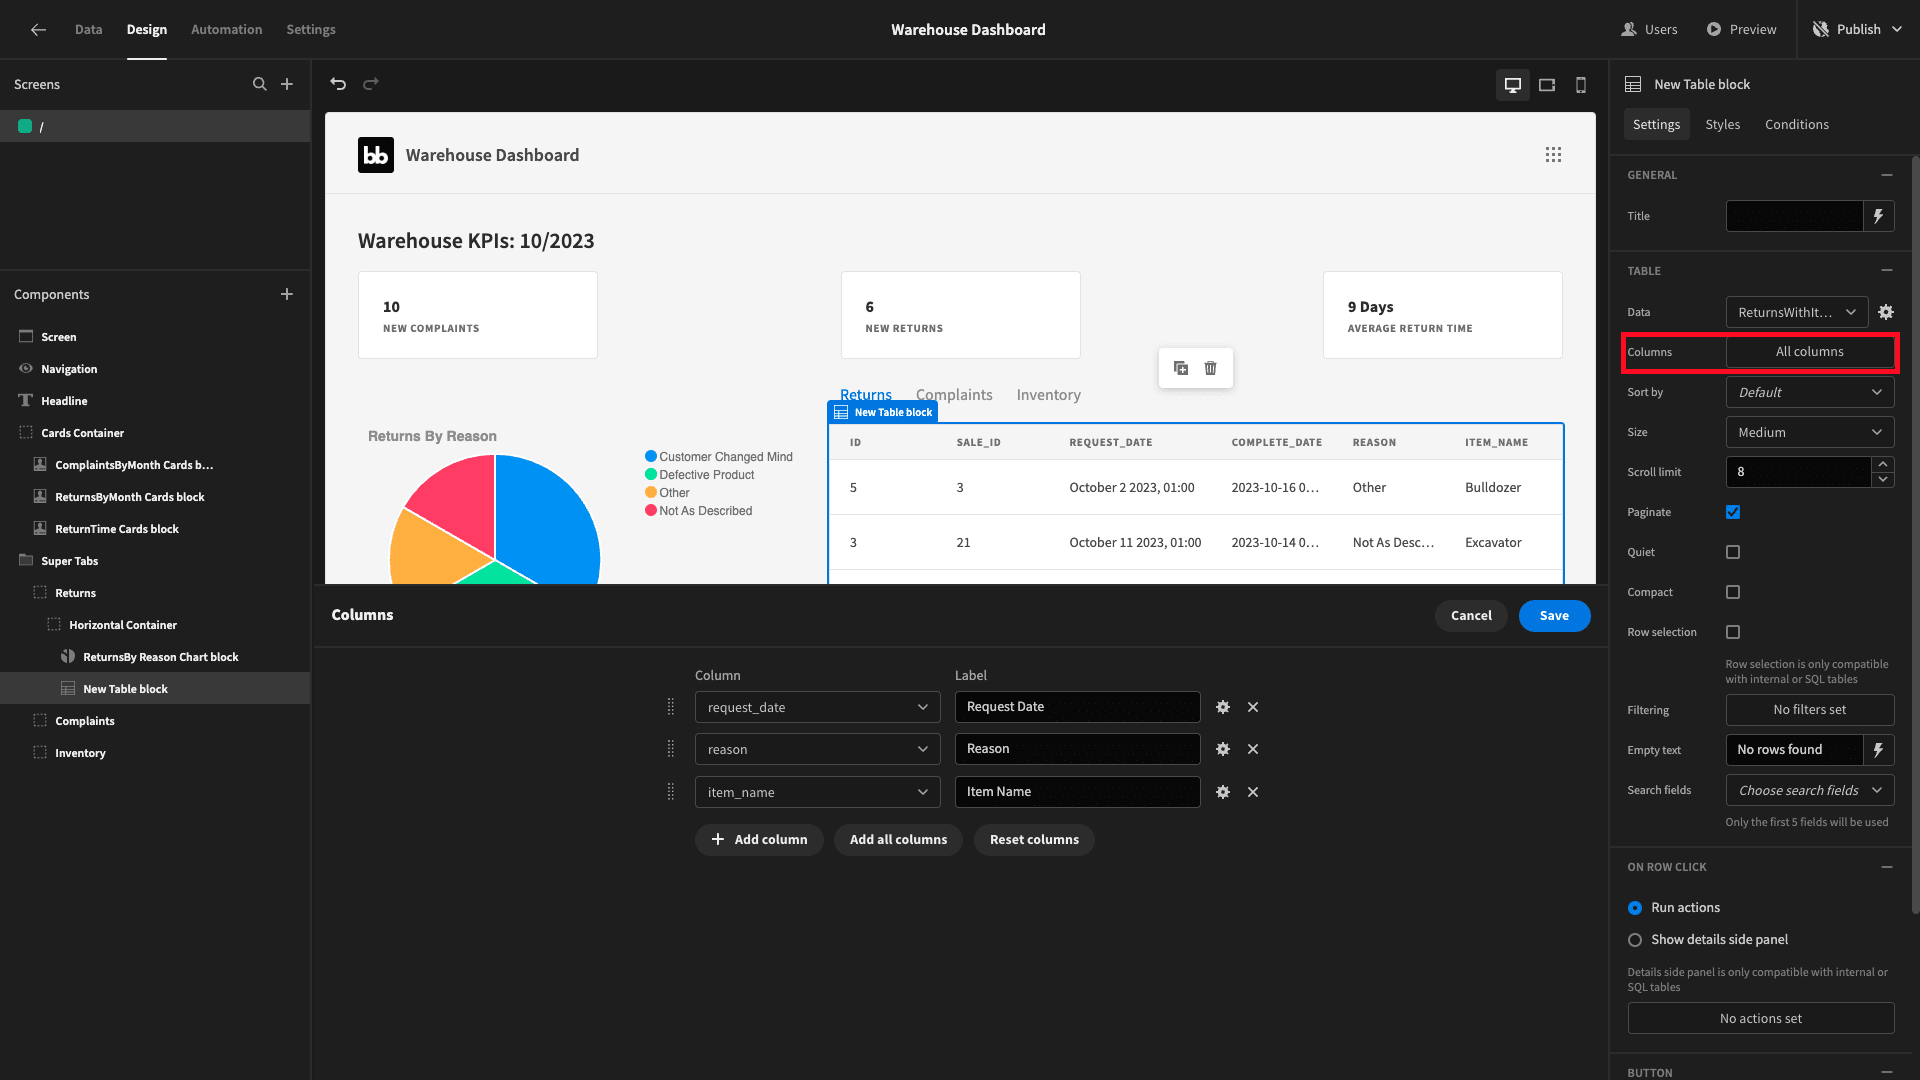Undo the last change
The height and width of the screenshot is (1080, 1920).
(x=338, y=84)
